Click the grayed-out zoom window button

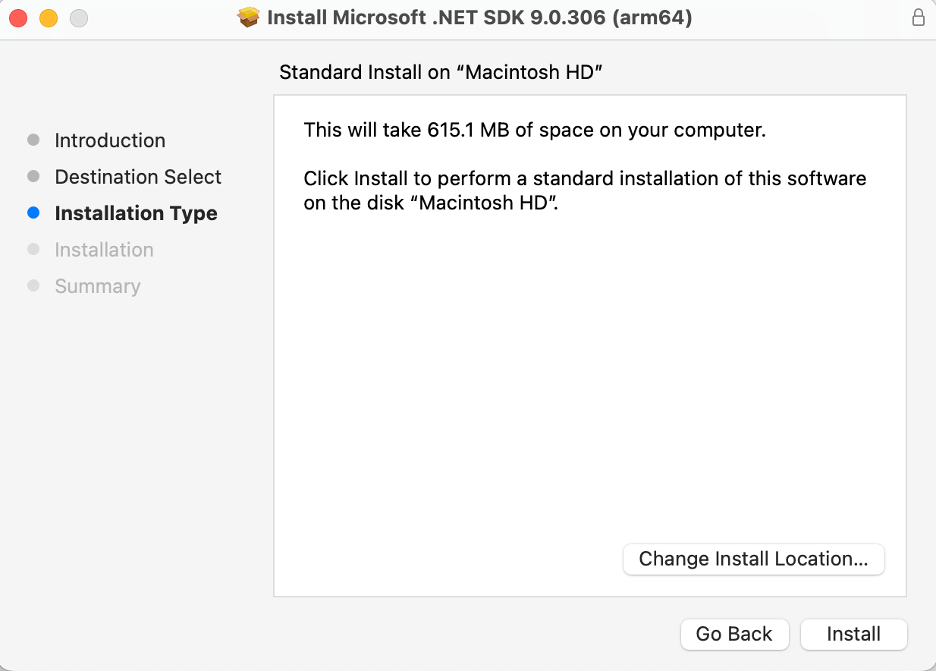(x=78, y=18)
